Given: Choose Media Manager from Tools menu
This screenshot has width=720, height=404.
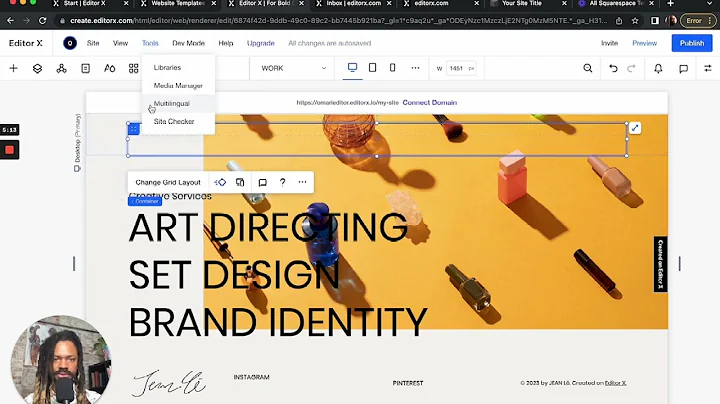Looking at the screenshot, I should 178,85.
